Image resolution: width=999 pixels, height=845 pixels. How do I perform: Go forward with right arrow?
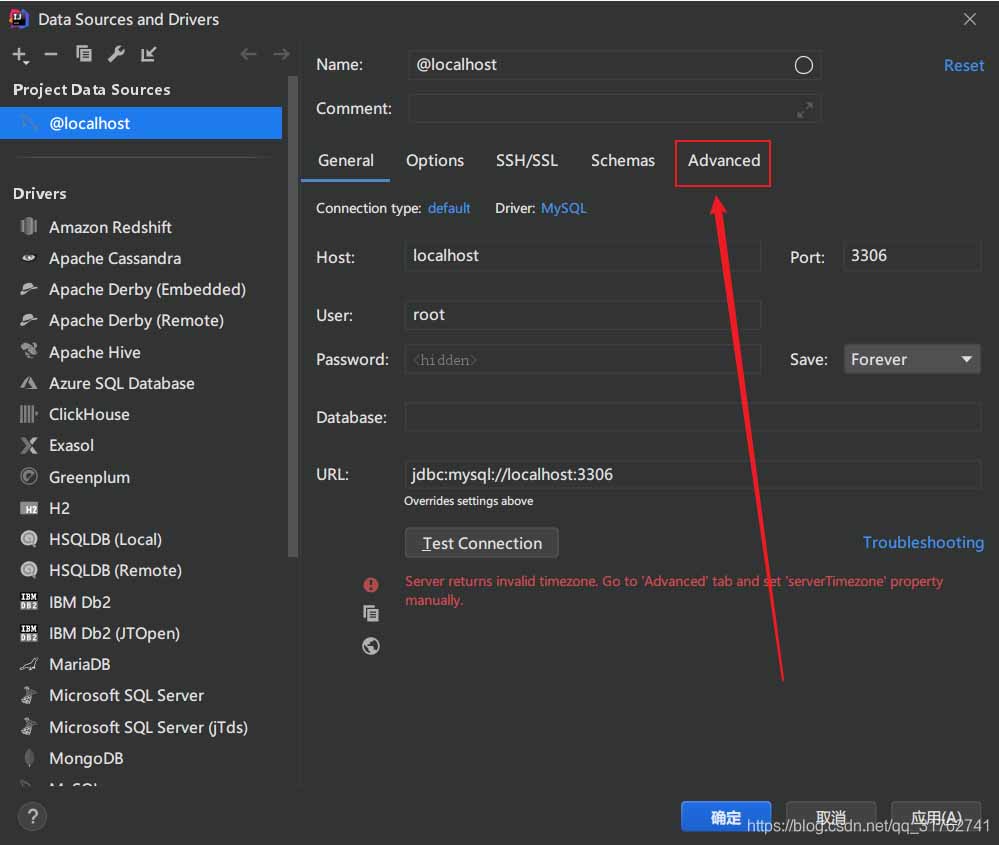tap(282, 54)
